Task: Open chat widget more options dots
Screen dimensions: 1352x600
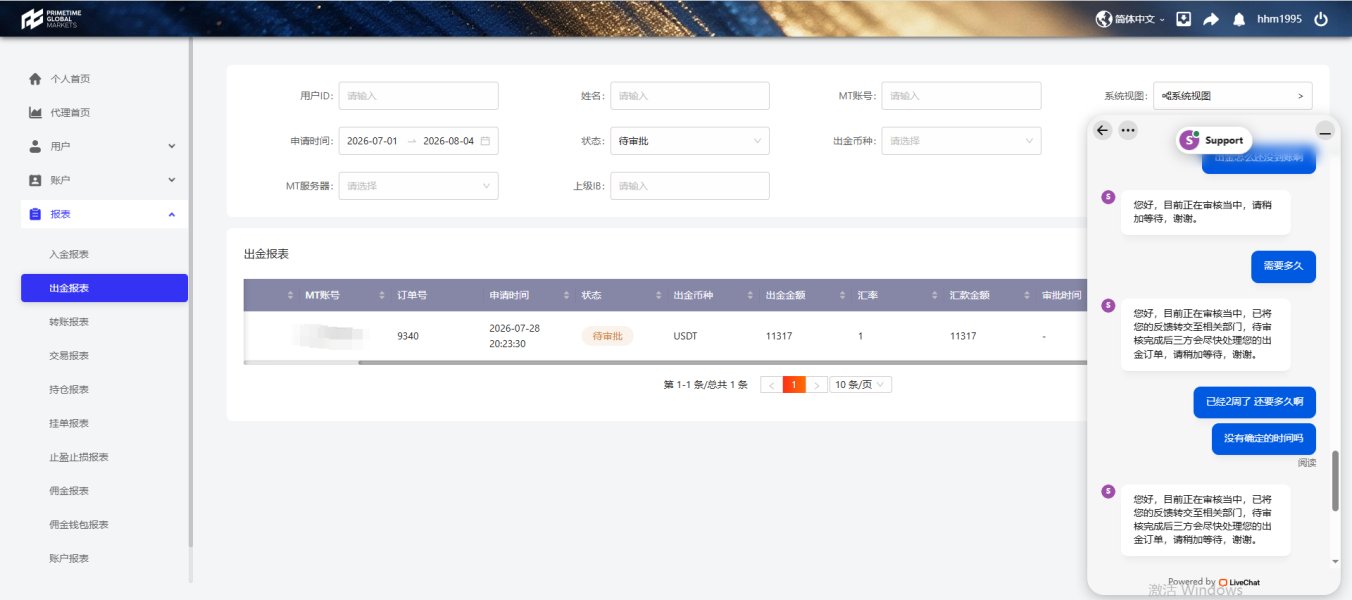Action: [1128, 130]
